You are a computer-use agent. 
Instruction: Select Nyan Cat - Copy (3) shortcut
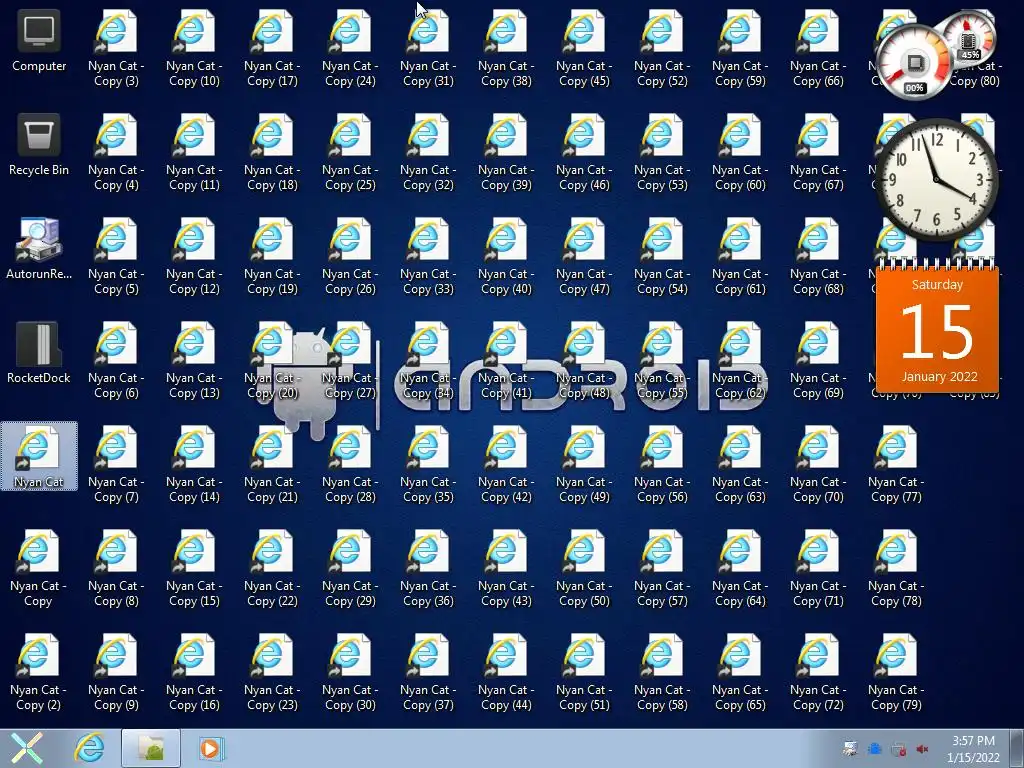tap(116, 48)
